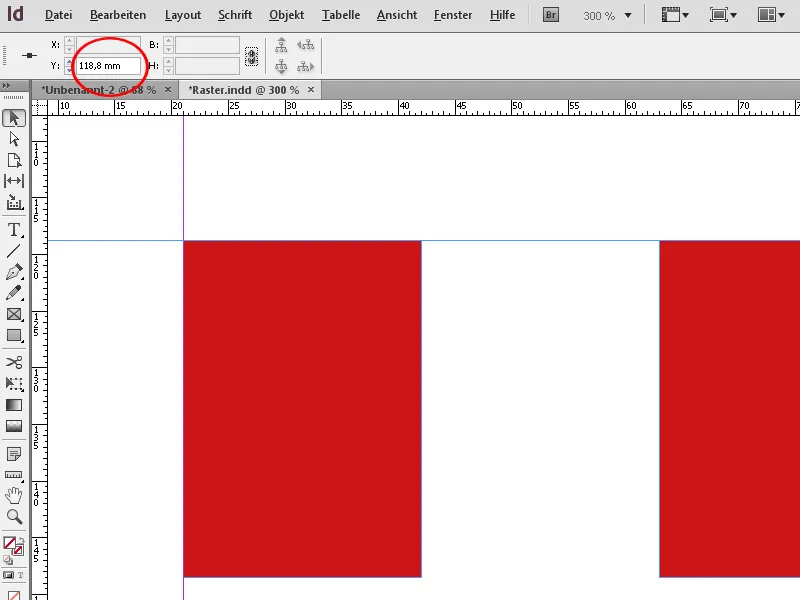Open the zoom level dropdown
This screenshot has width=800, height=600.
(628, 15)
